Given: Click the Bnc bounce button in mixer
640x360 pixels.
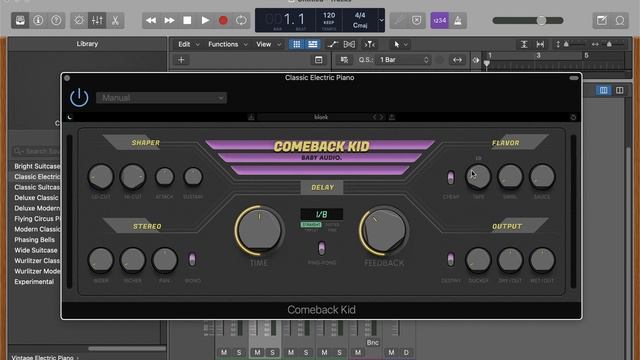Looking at the screenshot, I should 373,343.
